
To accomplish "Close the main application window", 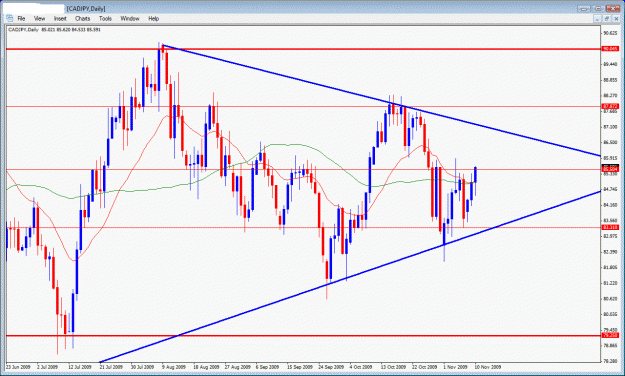I will coord(613,8).
